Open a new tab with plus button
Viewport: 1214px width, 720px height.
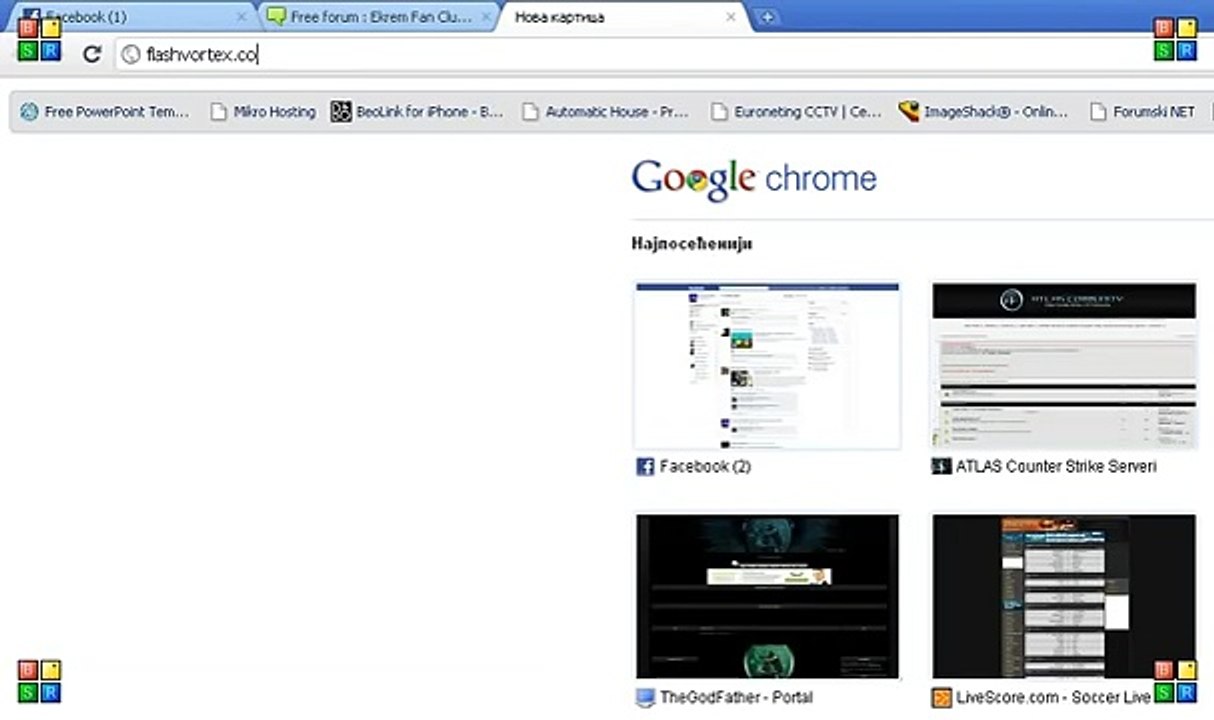click(x=768, y=17)
